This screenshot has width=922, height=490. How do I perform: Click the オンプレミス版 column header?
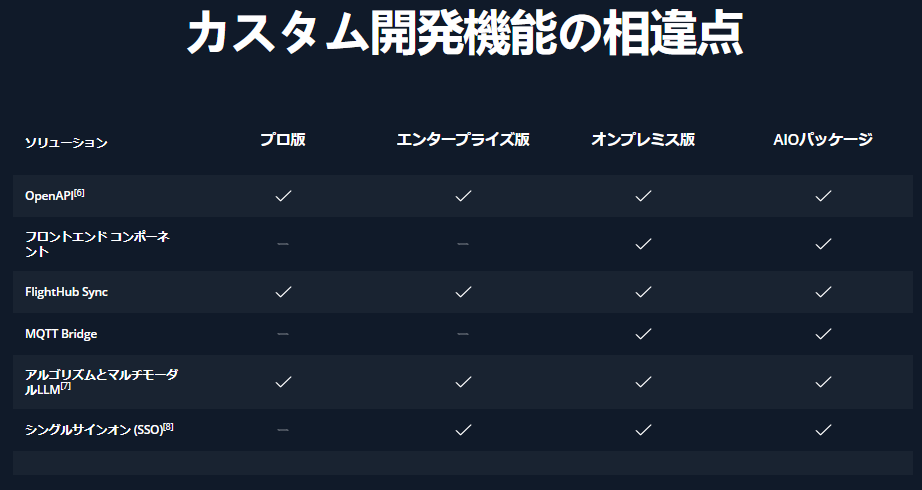[x=643, y=140]
